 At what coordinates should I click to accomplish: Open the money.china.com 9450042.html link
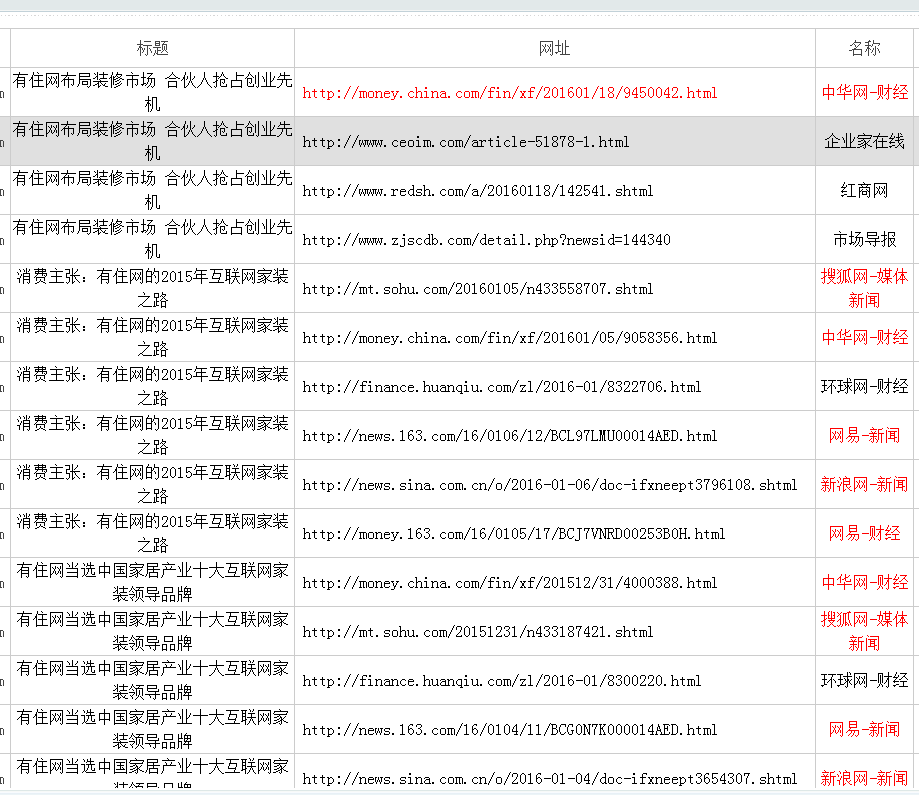[509, 93]
